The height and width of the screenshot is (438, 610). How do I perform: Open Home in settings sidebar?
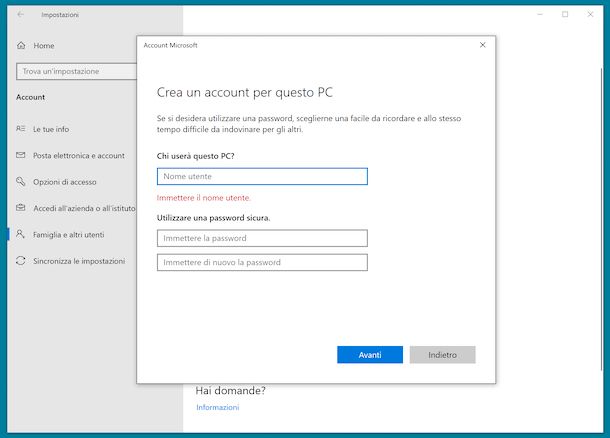[44, 46]
